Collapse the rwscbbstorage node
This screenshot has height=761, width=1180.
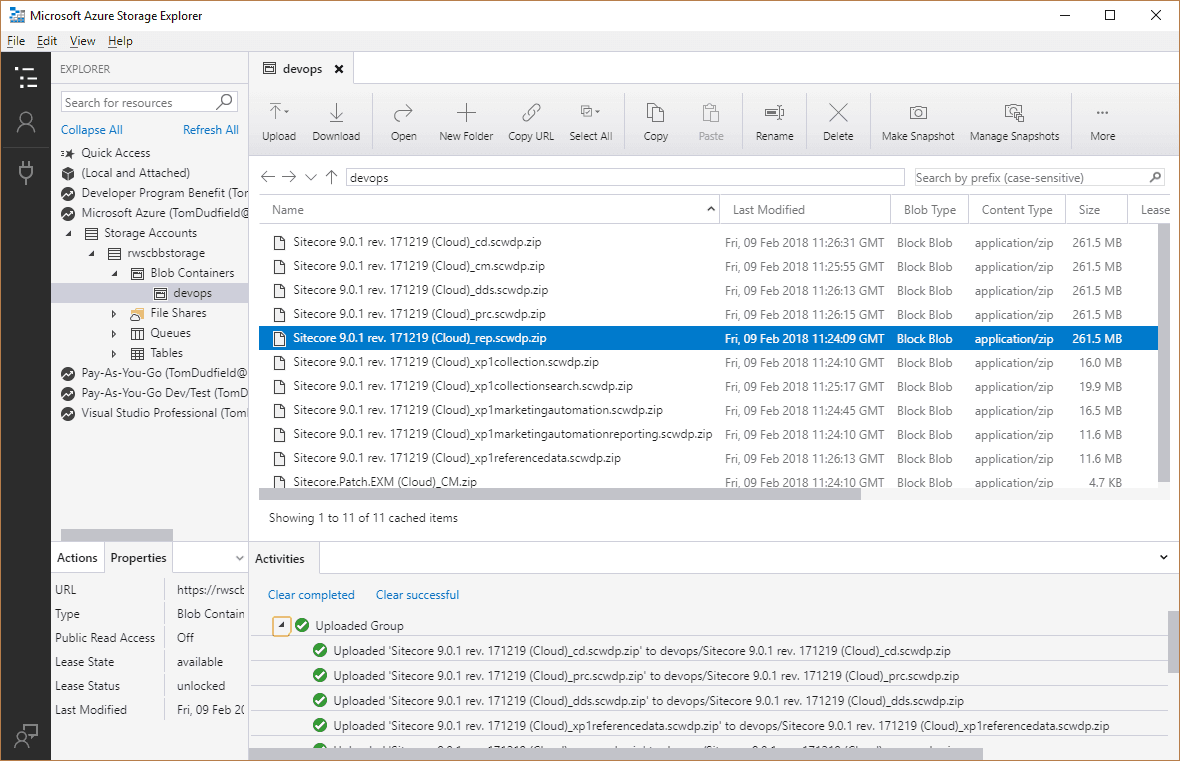click(x=92, y=254)
